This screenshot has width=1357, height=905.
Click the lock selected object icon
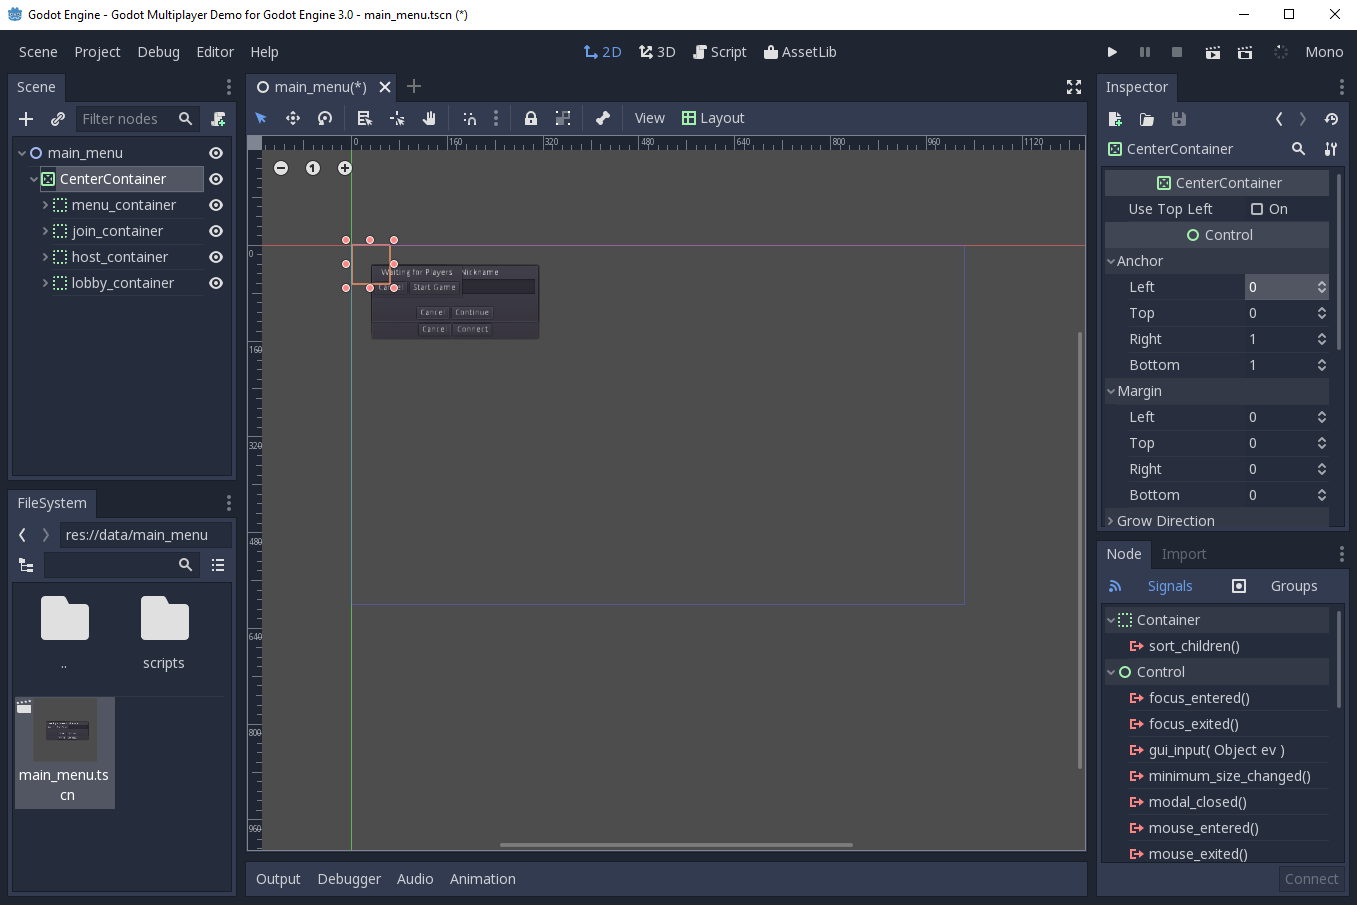[x=530, y=118]
